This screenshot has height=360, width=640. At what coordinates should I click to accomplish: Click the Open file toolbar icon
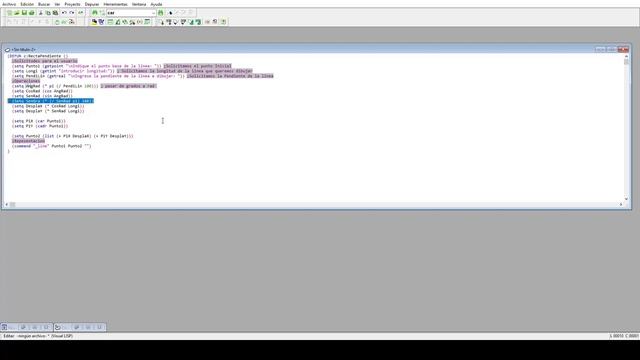click(x=17, y=13)
